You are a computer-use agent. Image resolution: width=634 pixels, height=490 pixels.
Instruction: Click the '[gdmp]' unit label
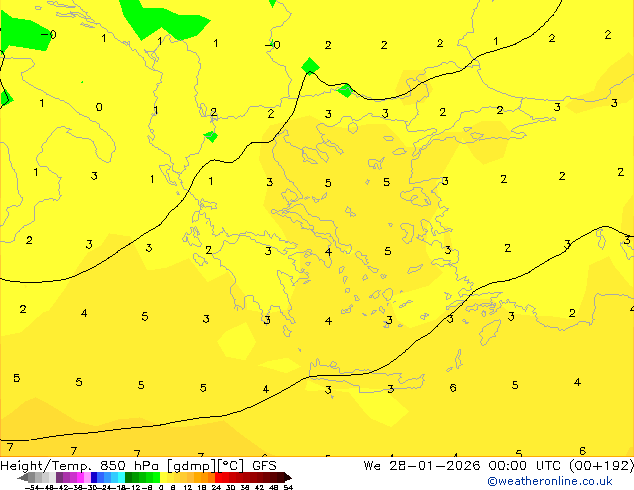click(192, 466)
